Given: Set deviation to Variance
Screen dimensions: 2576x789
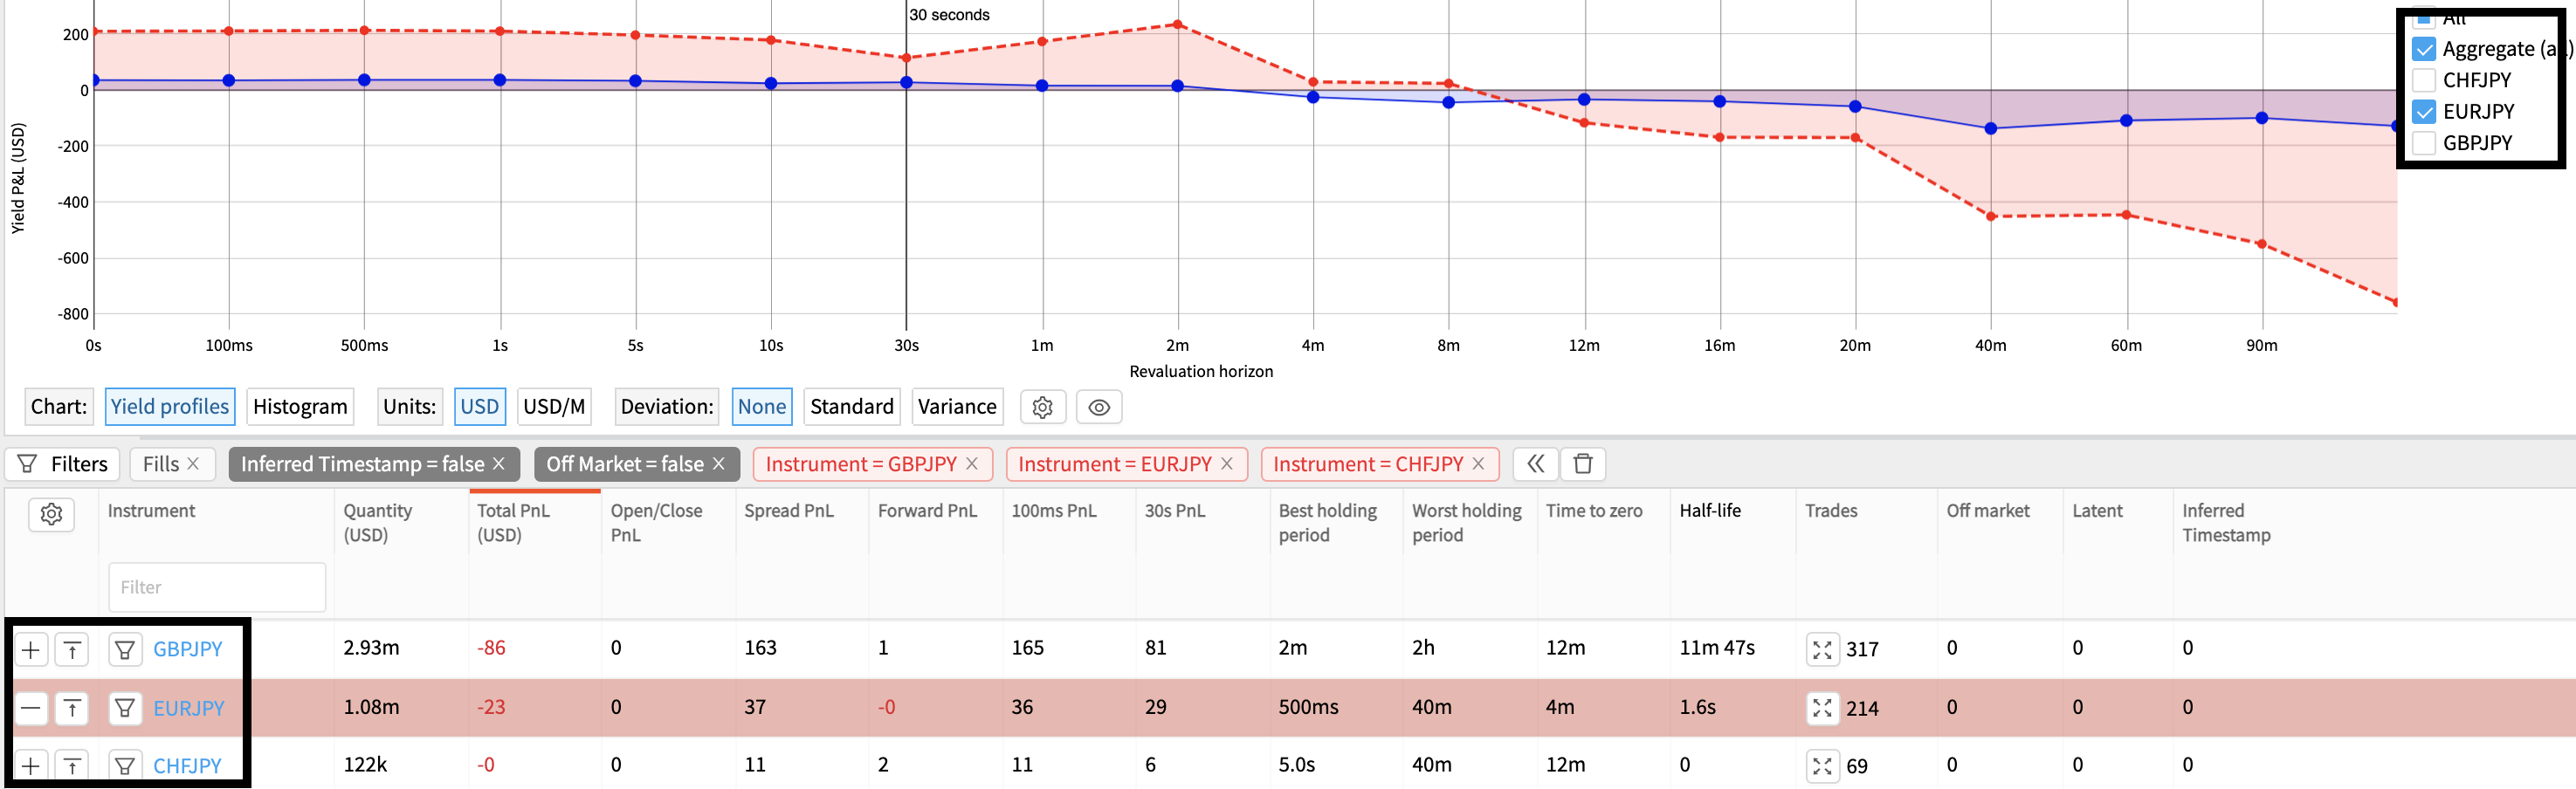Looking at the screenshot, I should coord(957,407).
